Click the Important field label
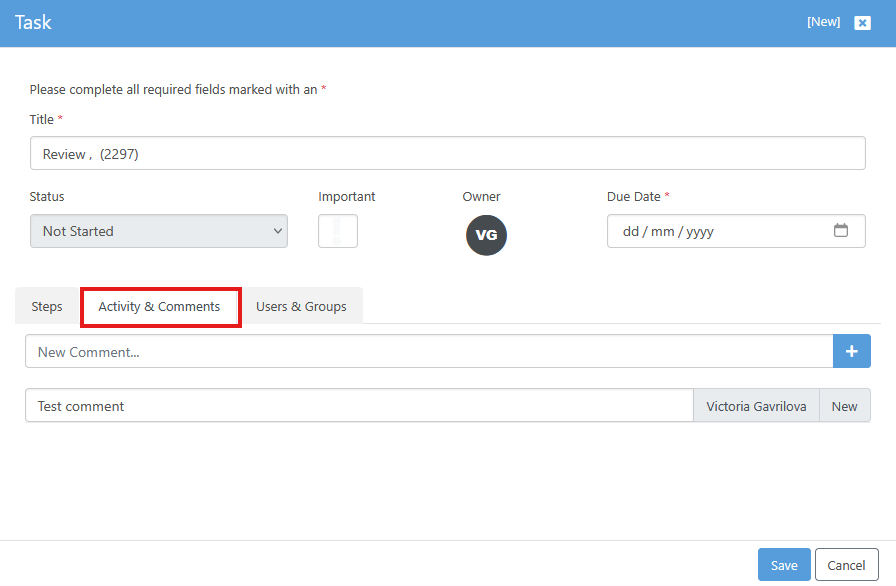The height and width of the screenshot is (586, 896). 346,196
